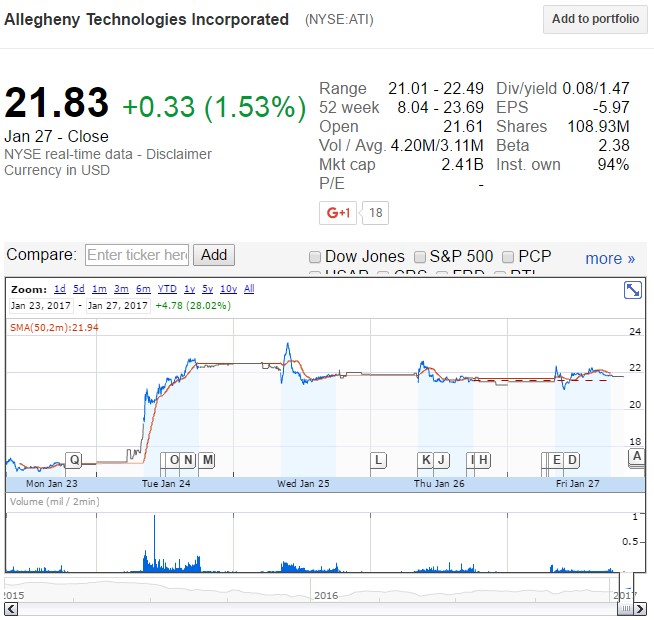Set chart zoom to All
The width and height of the screenshot is (654, 620).
tap(249, 289)
